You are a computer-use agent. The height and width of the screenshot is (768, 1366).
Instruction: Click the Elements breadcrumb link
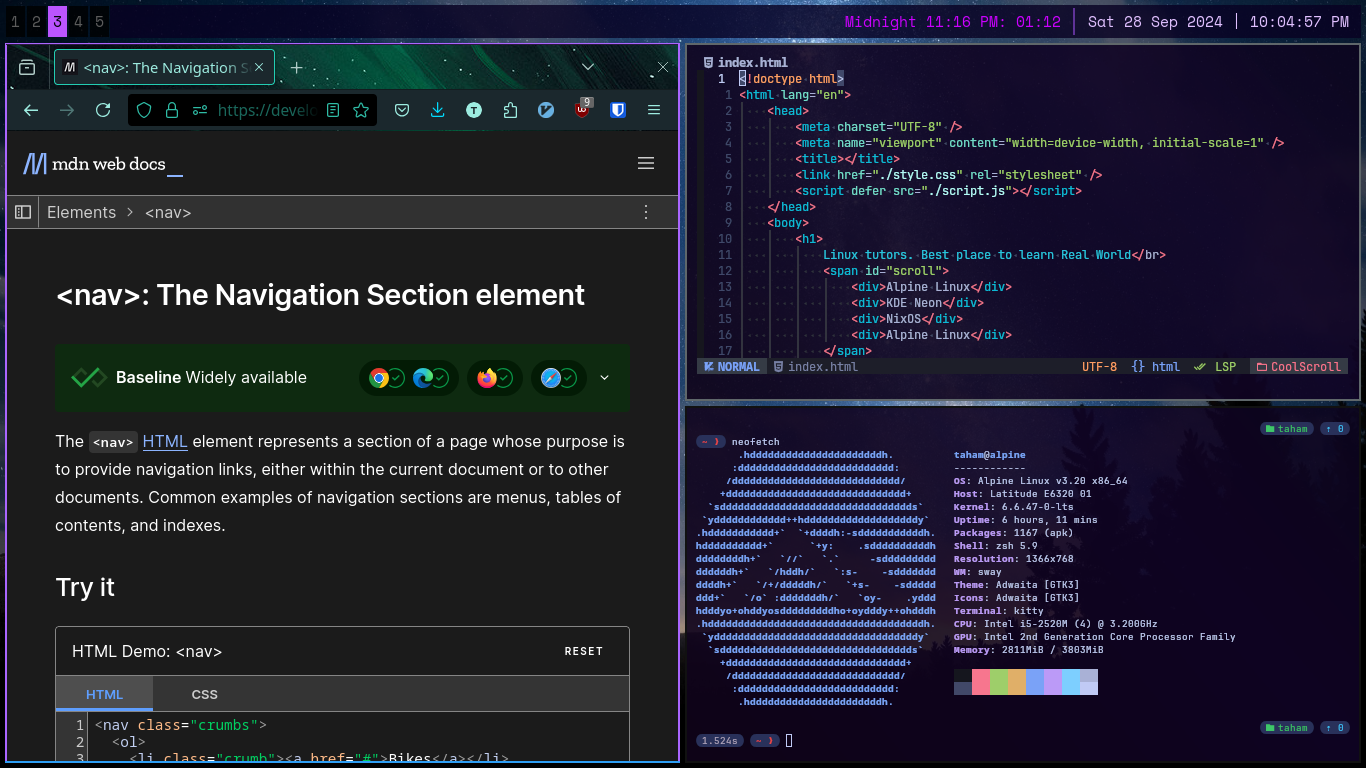pyautogui.click(x=81, y=212)
